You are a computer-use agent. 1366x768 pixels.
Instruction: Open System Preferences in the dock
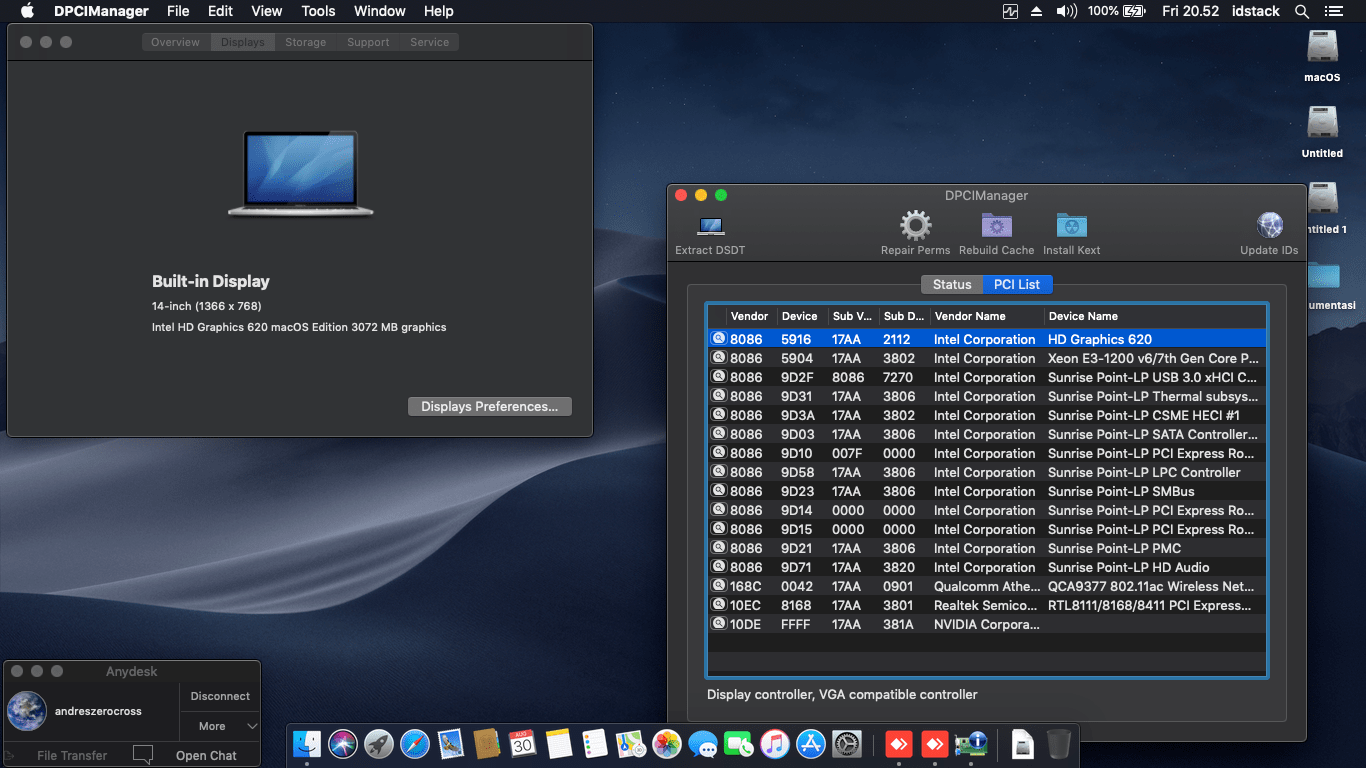pos(847,744)
